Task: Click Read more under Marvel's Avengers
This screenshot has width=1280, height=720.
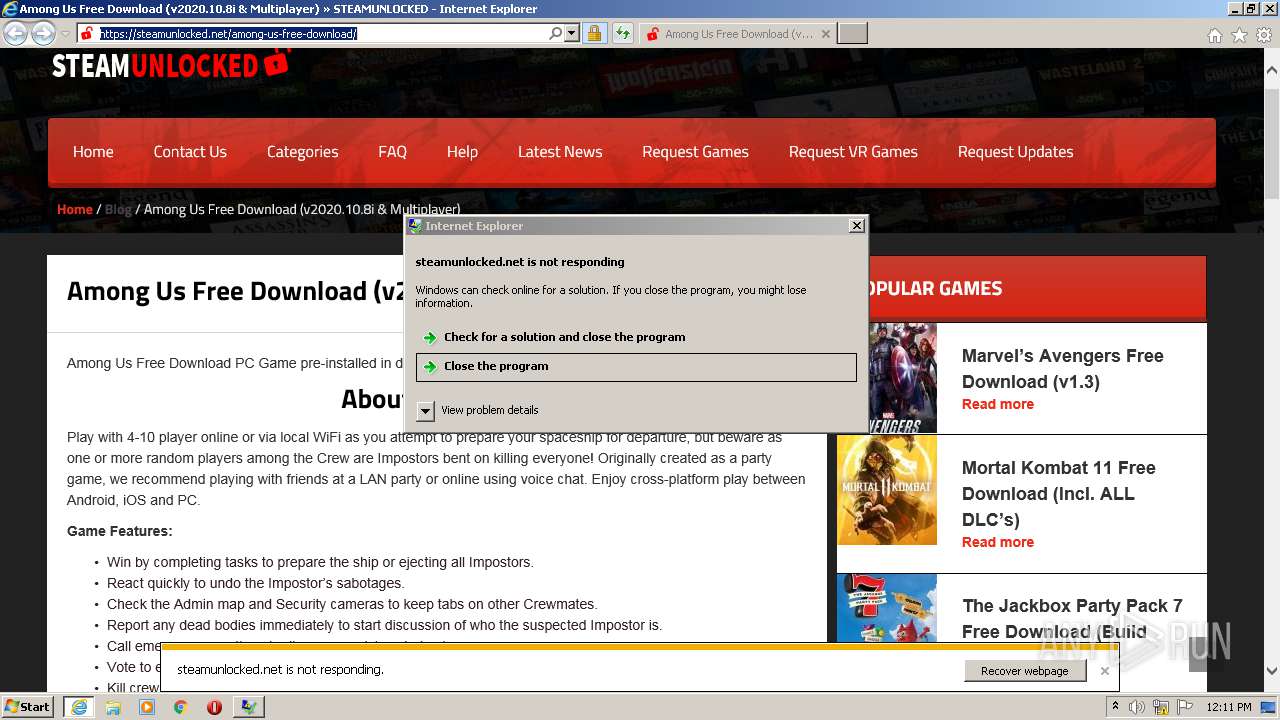Action: coord(998,404)
